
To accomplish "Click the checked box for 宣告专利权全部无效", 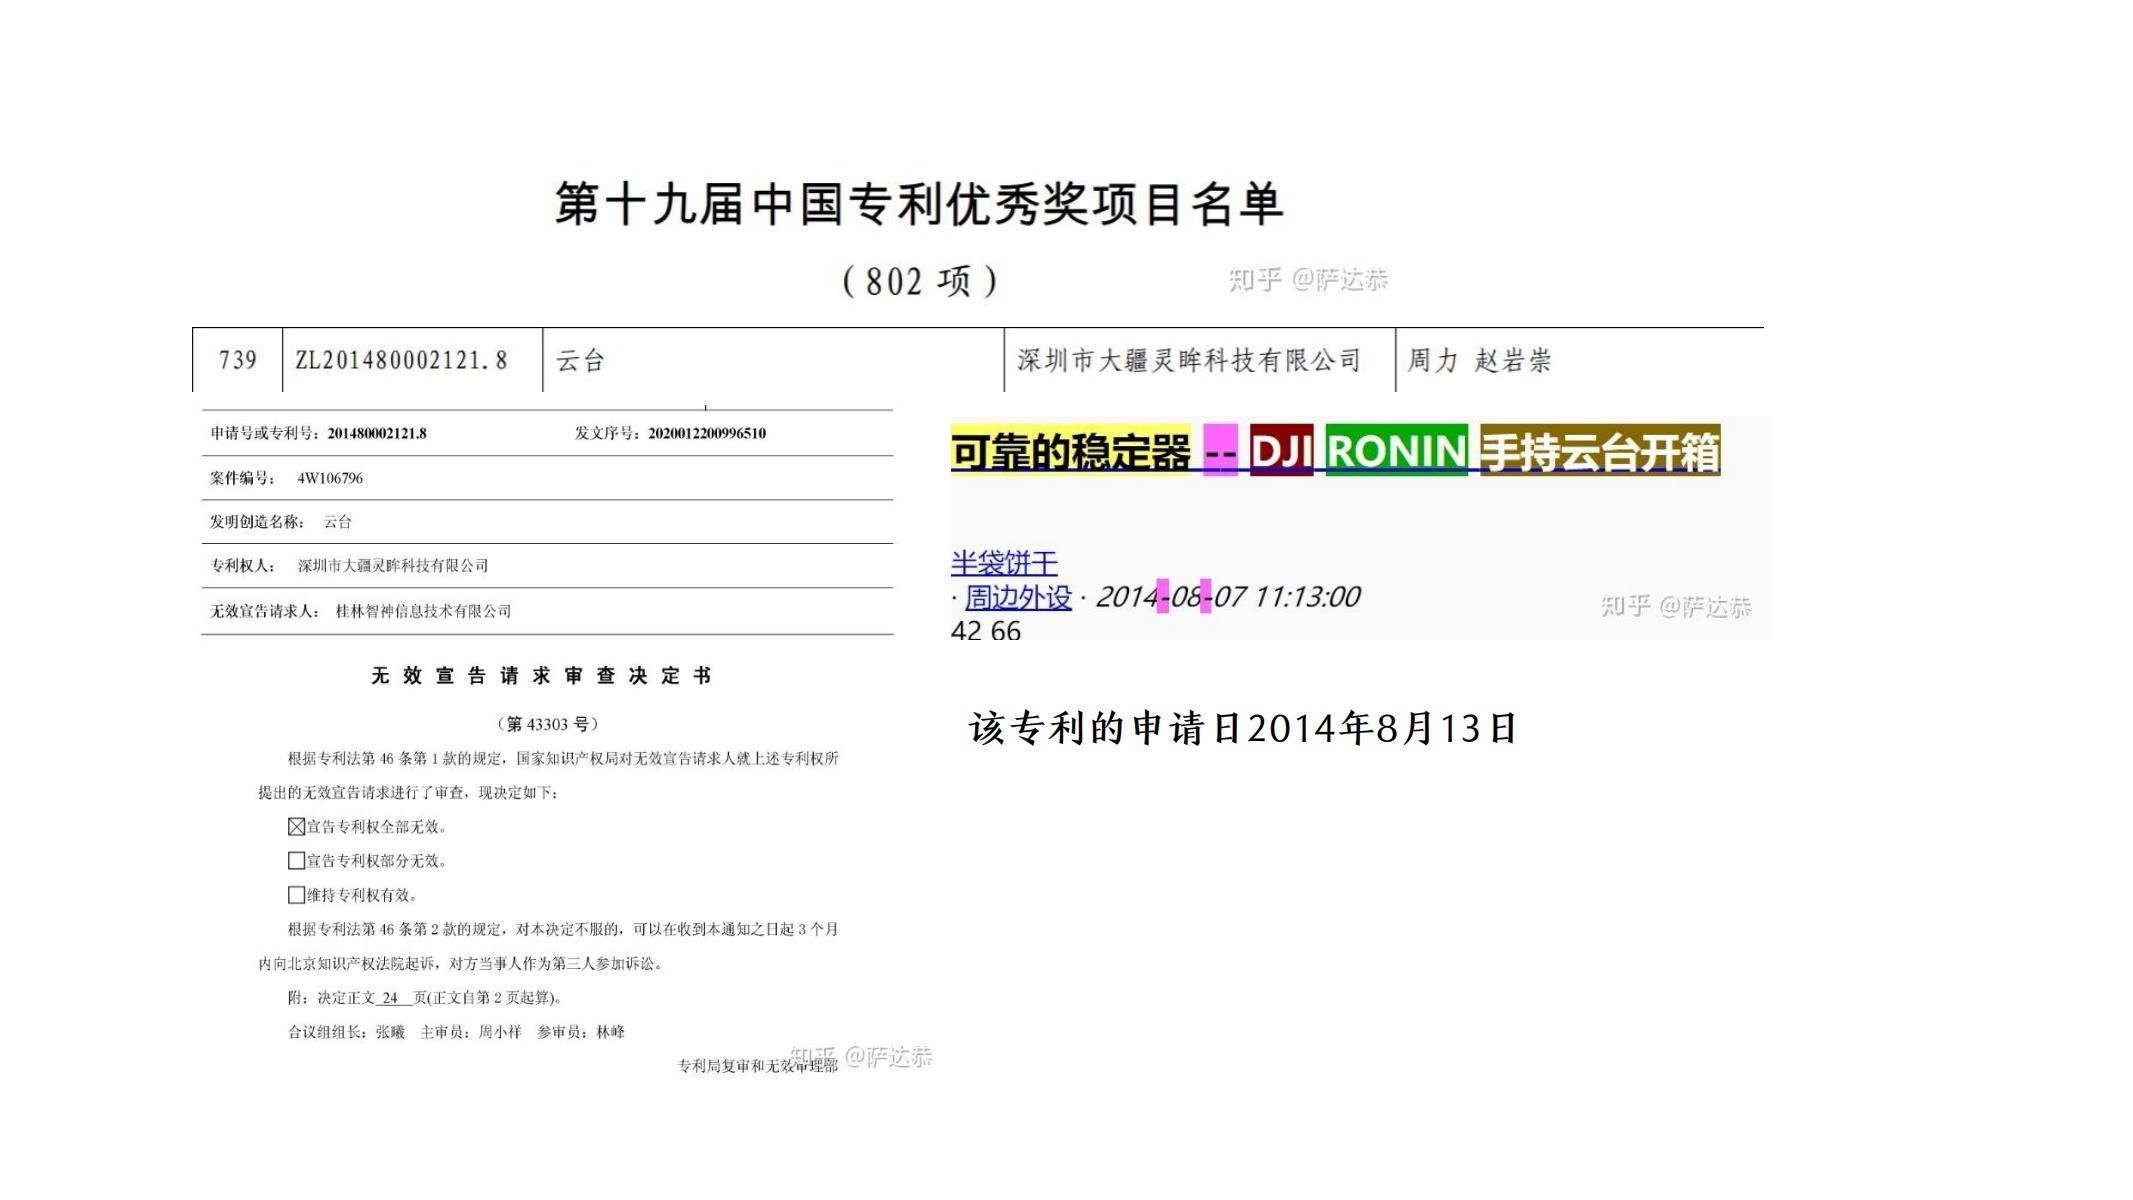I will tap(296, 826).
